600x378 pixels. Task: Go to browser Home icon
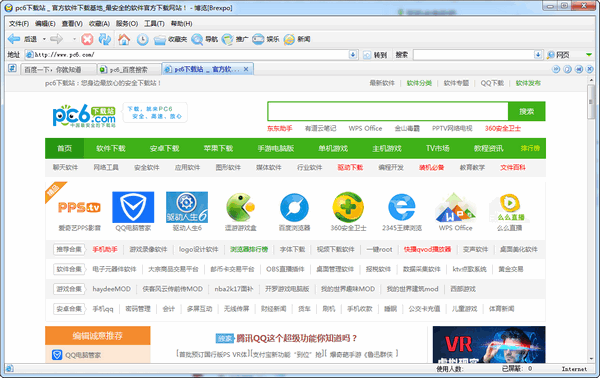tap(124, 39)
